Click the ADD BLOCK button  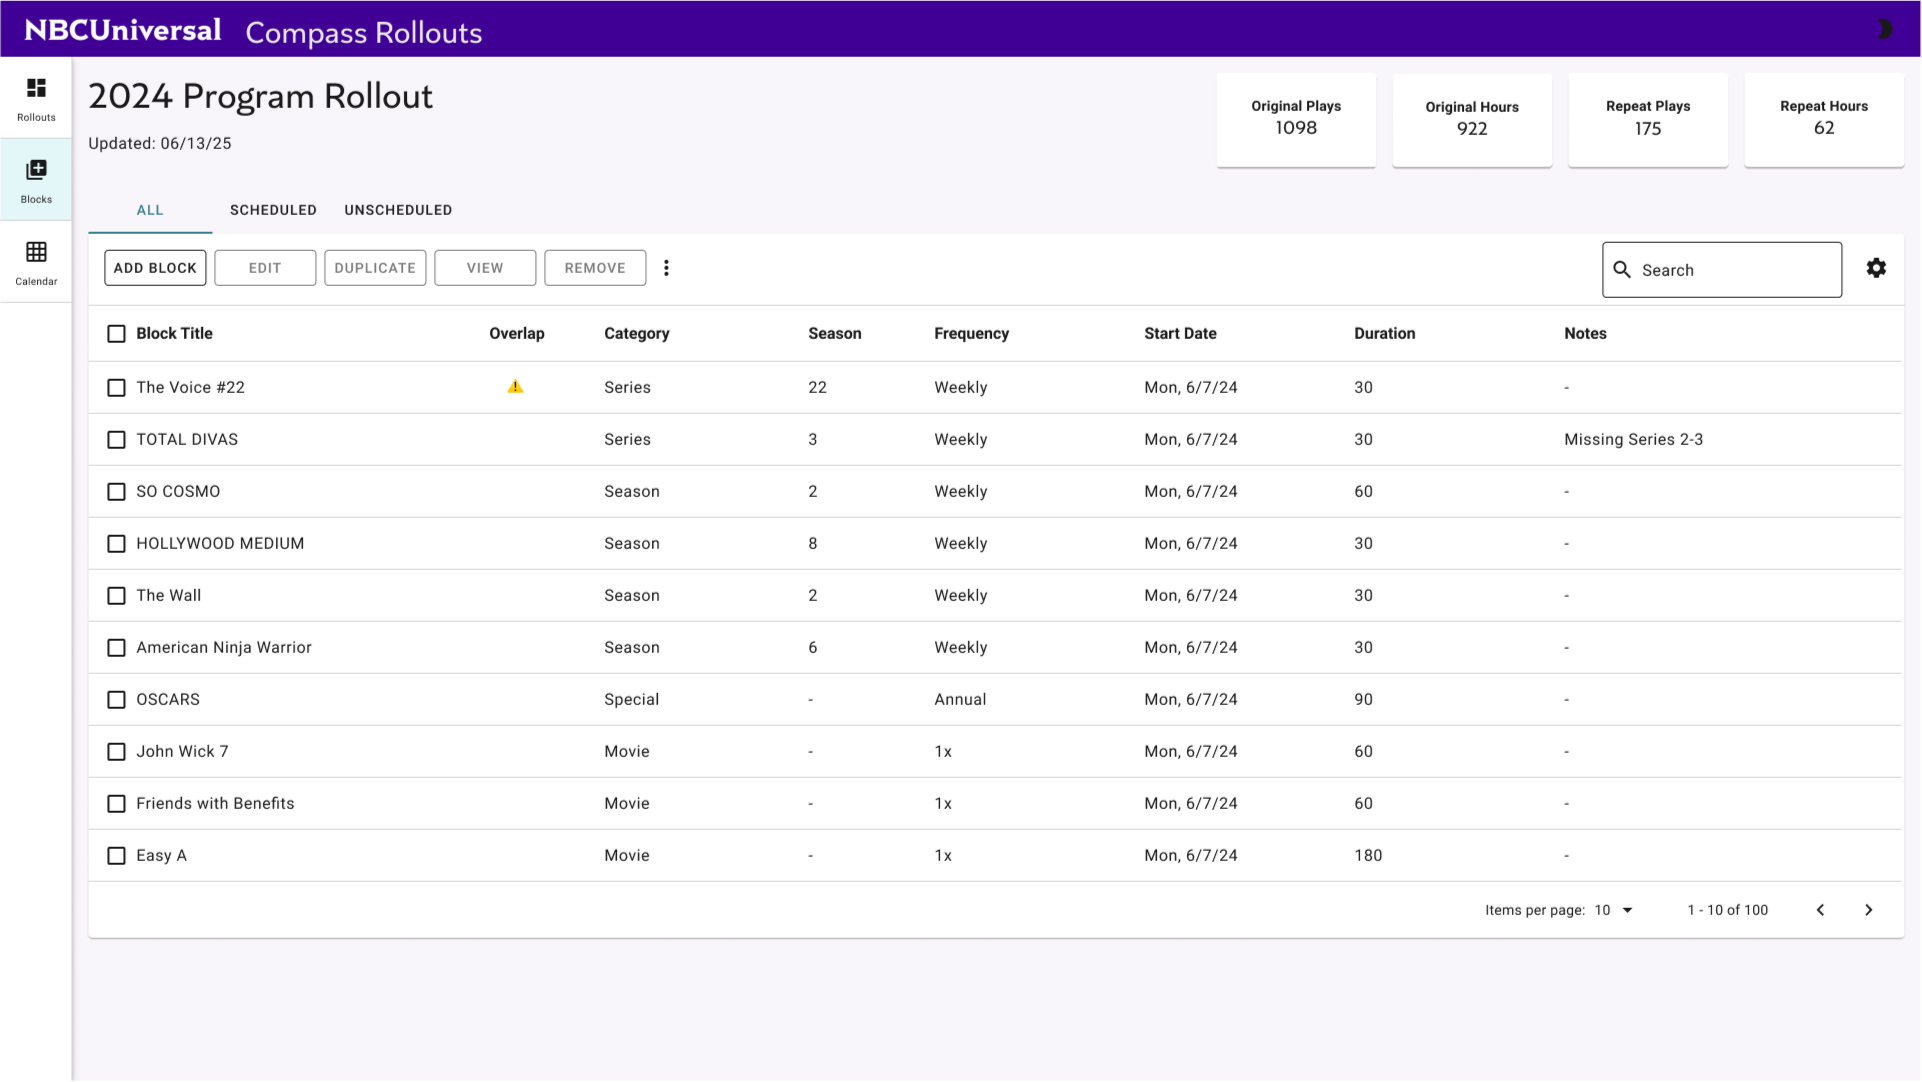155,268
